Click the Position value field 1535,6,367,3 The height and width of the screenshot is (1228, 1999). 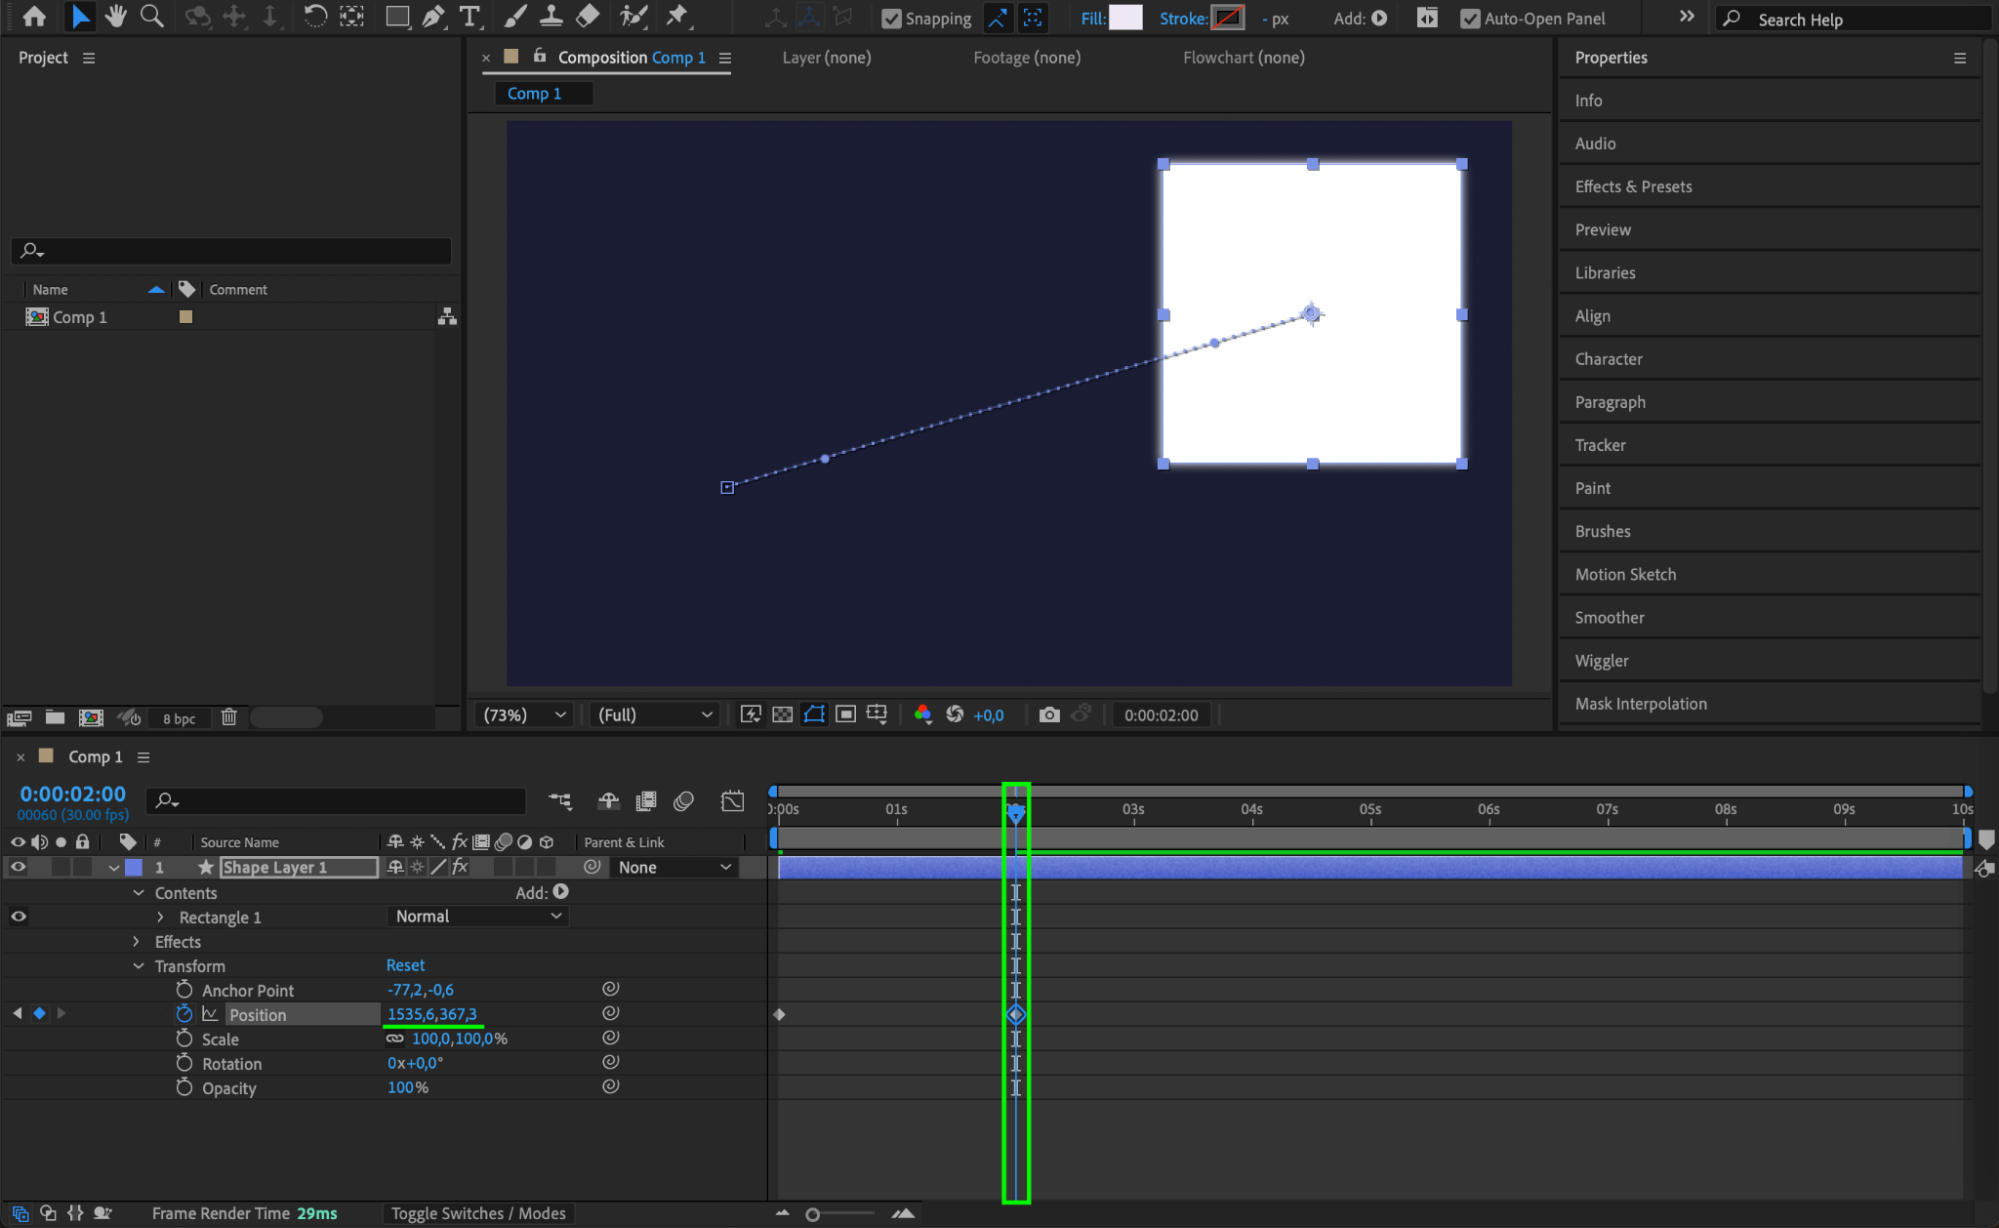432,1014
